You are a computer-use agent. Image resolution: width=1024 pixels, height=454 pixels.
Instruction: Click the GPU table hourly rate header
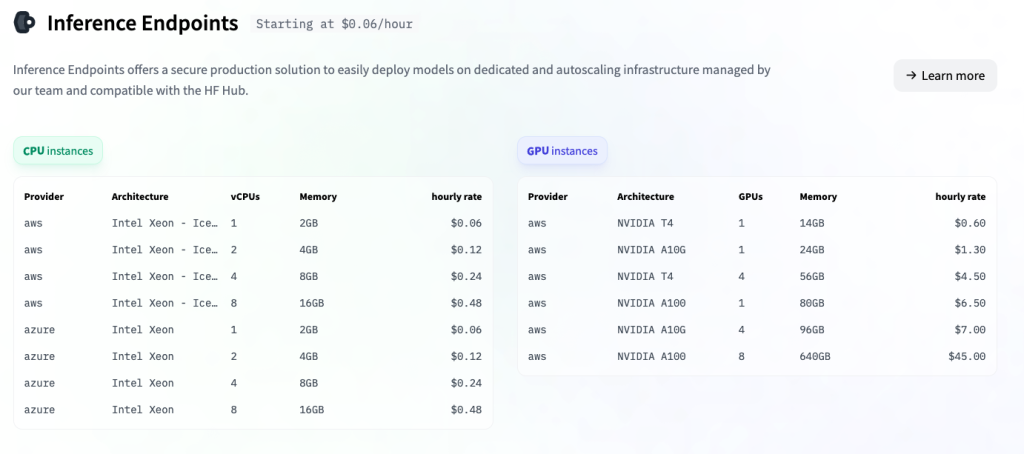click(960, 197)
